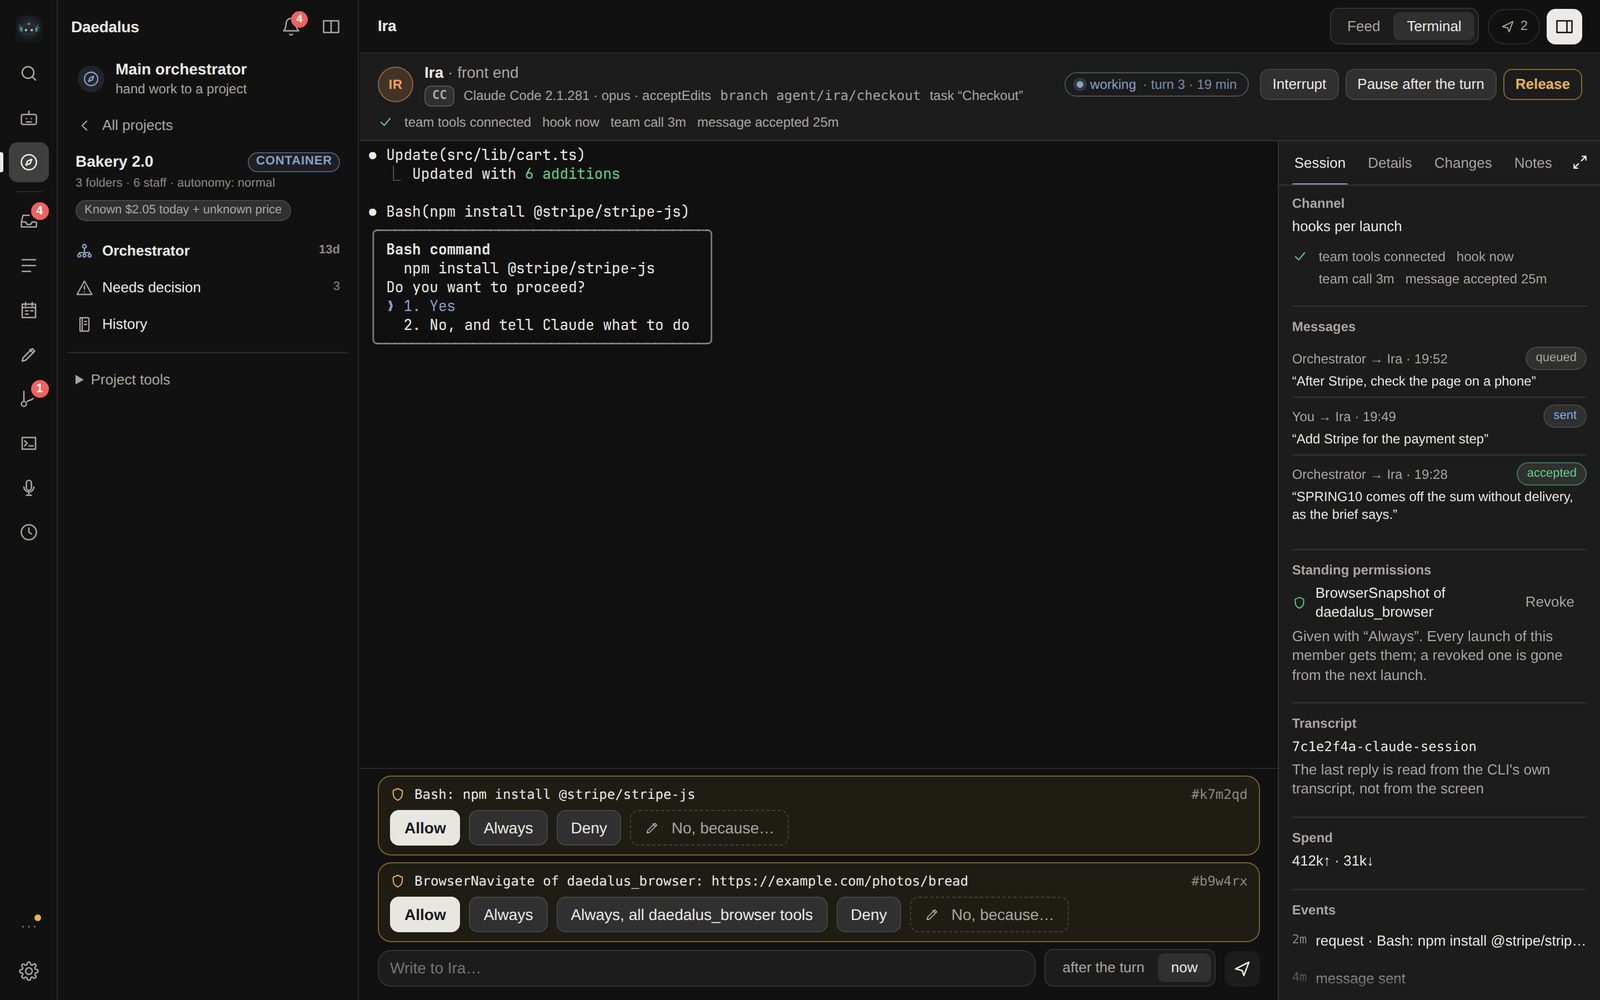Screen dimensions: 1600x1000
Task: Open the clock history icon in rail
Action: pyautogui.click(x=29, y=532)
